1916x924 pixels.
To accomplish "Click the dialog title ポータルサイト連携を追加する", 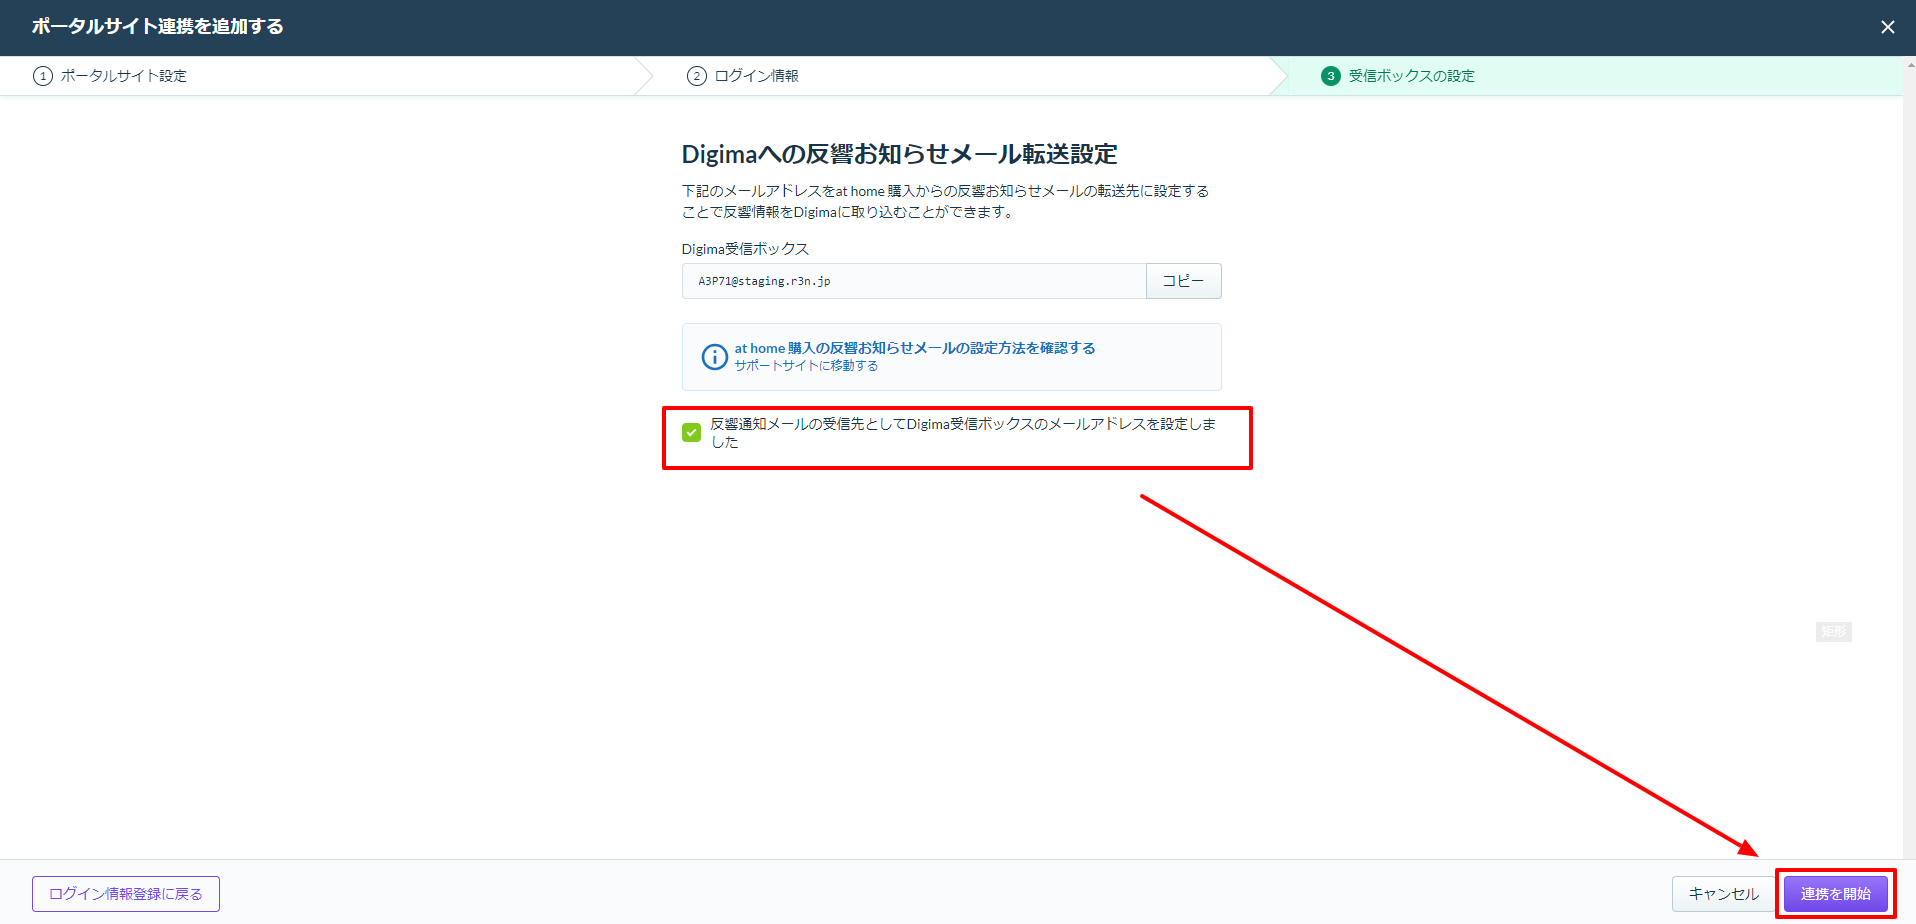I will pyautogui.click(x=157, y=27).
